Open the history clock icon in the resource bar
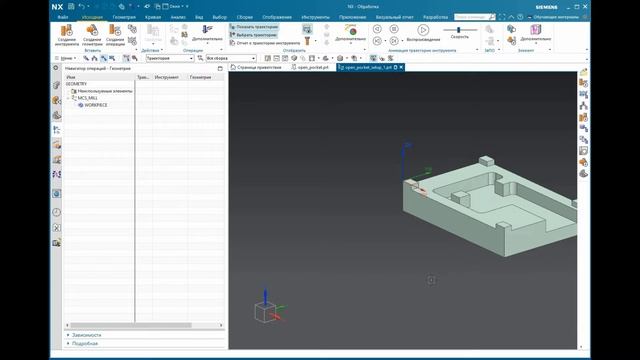This screenshot has width=640, height=360. click(57, 212)
